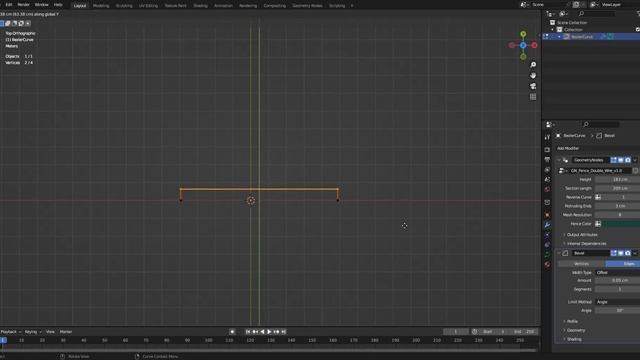Viewport: 640px width, 360px height.
Task: Jump to previous keyframe
Action: [255, 332]
